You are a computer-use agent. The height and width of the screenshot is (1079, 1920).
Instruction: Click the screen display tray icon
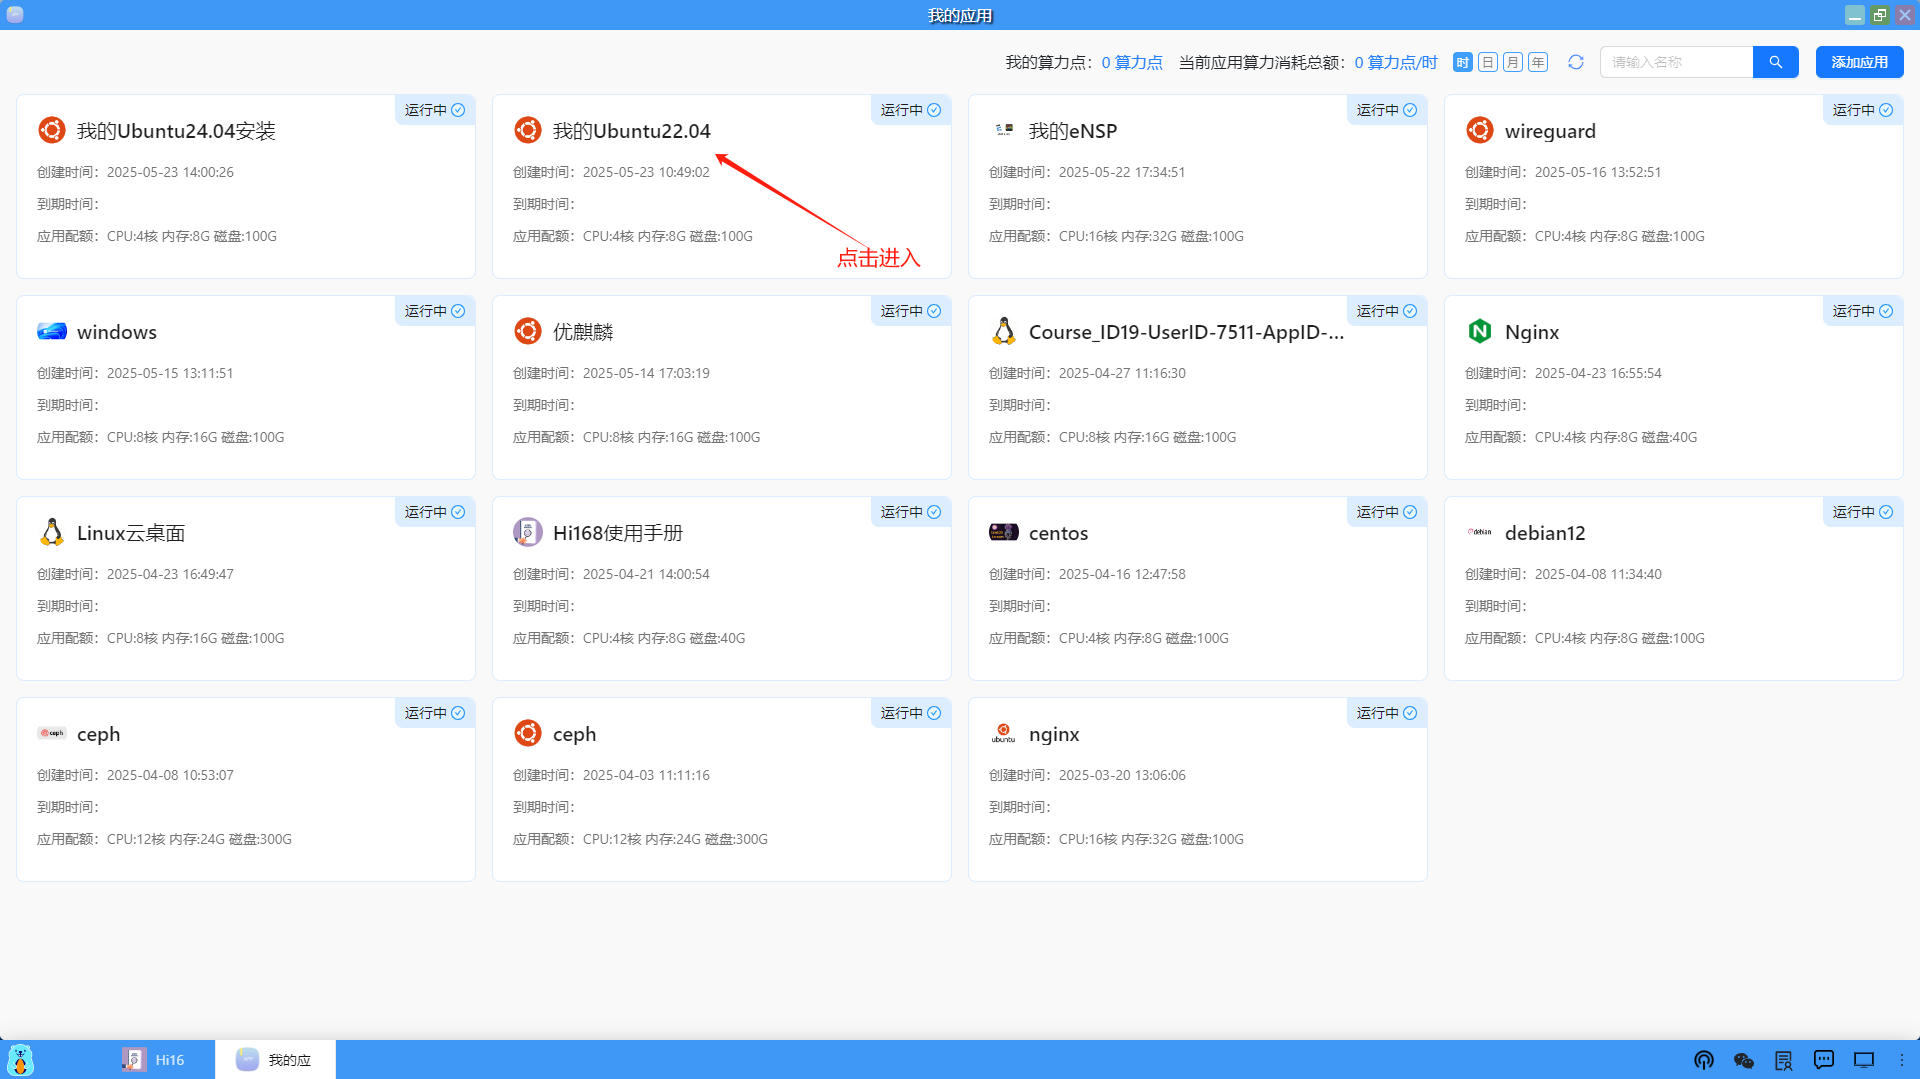pyautogui.click(x=1864, y=1060)
